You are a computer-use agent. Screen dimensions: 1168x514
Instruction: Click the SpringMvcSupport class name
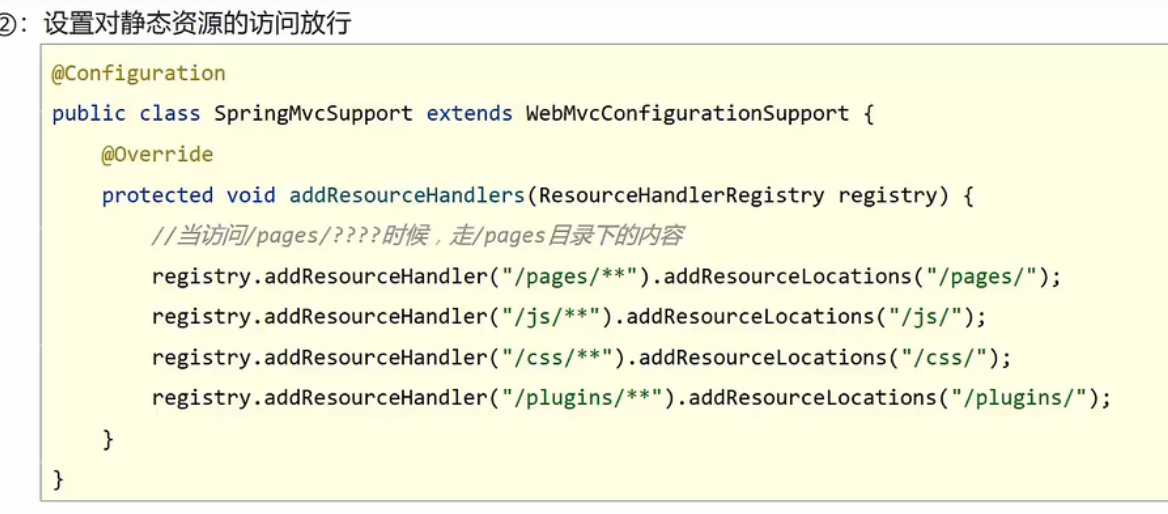click(313, 114)
